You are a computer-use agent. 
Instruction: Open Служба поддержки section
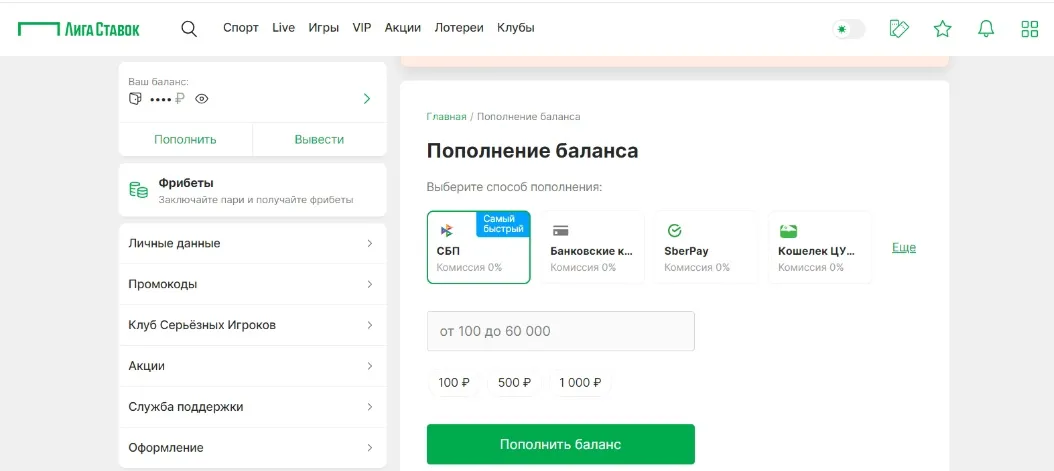pos(252,407)
